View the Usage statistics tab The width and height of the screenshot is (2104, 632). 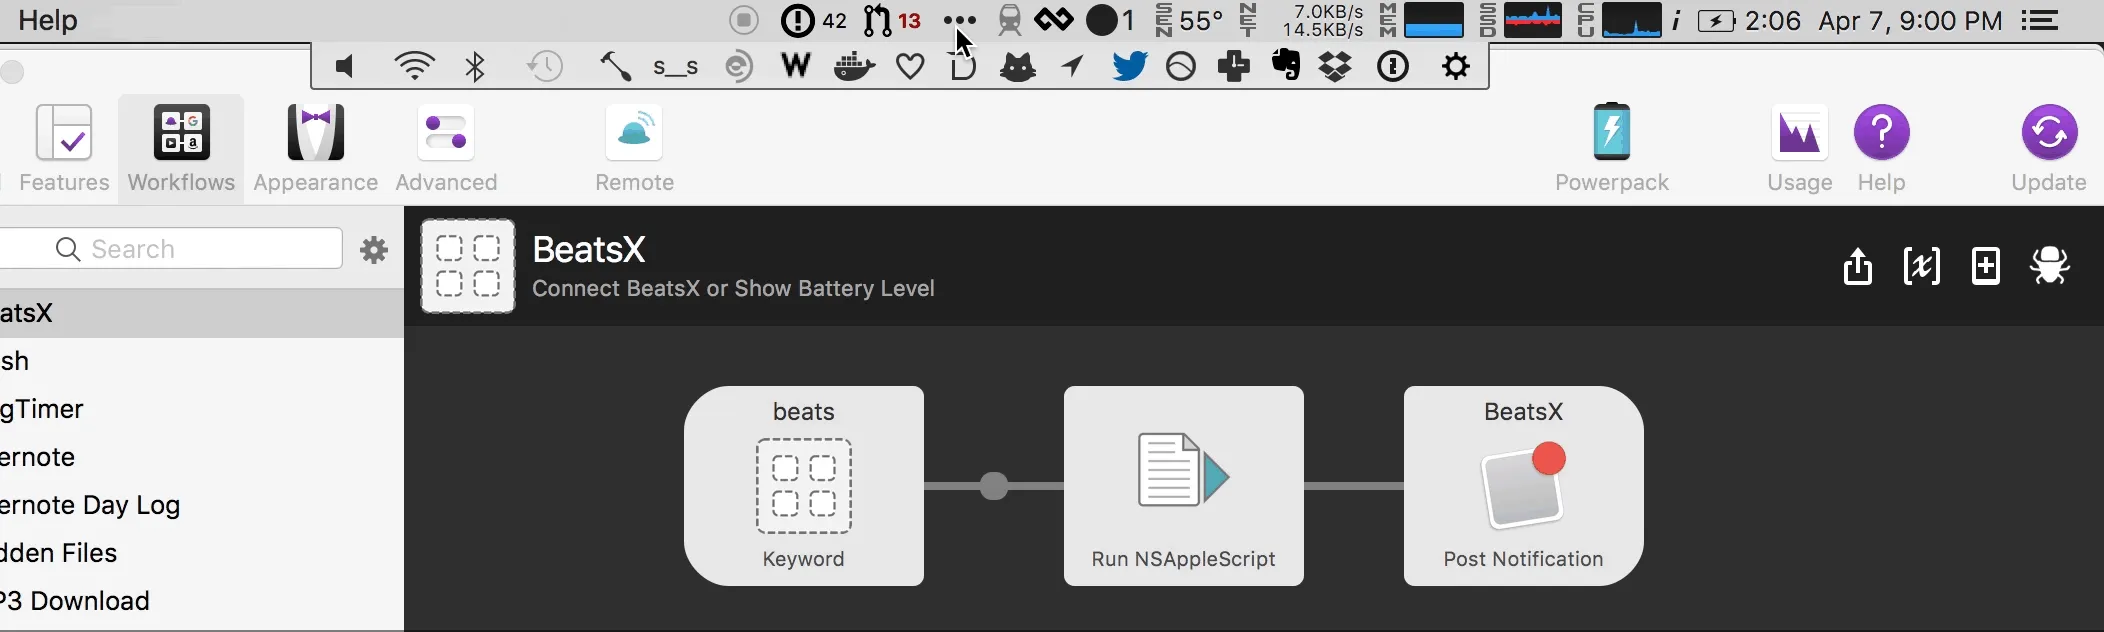pyautogui.click(x=1799, y=149)
